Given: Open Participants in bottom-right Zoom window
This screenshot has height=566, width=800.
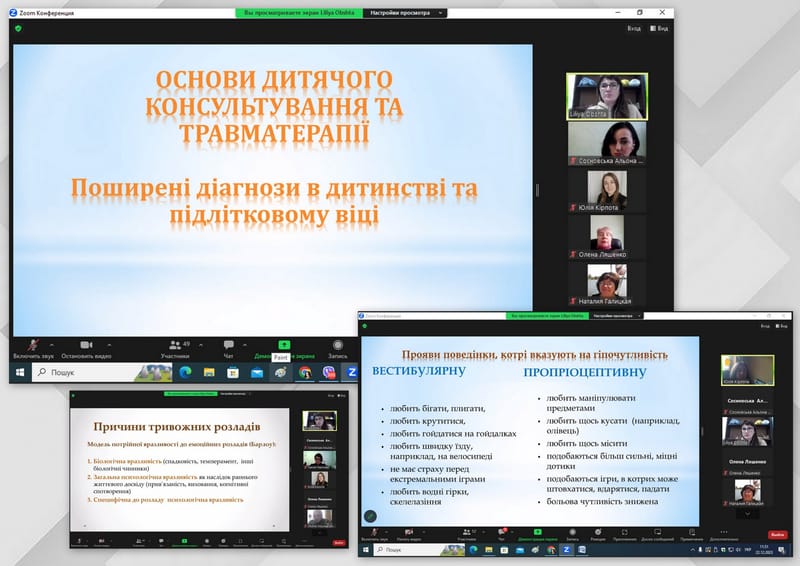Looking at the screenshot, I should (x=466, y=532).
